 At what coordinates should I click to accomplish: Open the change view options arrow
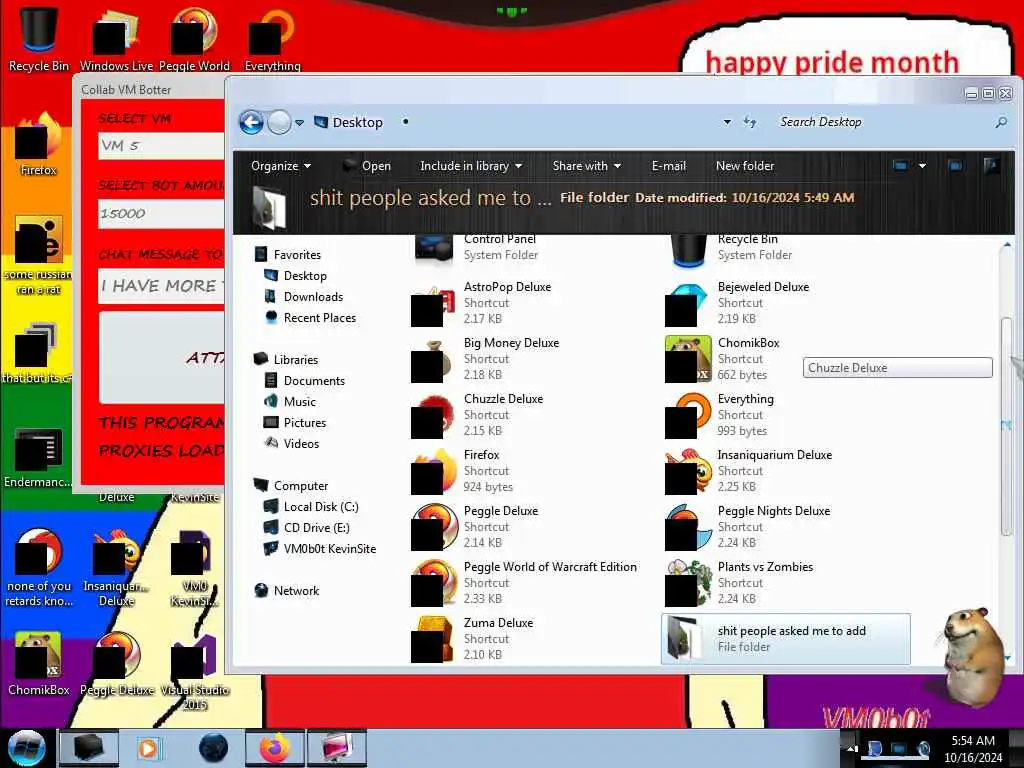coord(922,166)
